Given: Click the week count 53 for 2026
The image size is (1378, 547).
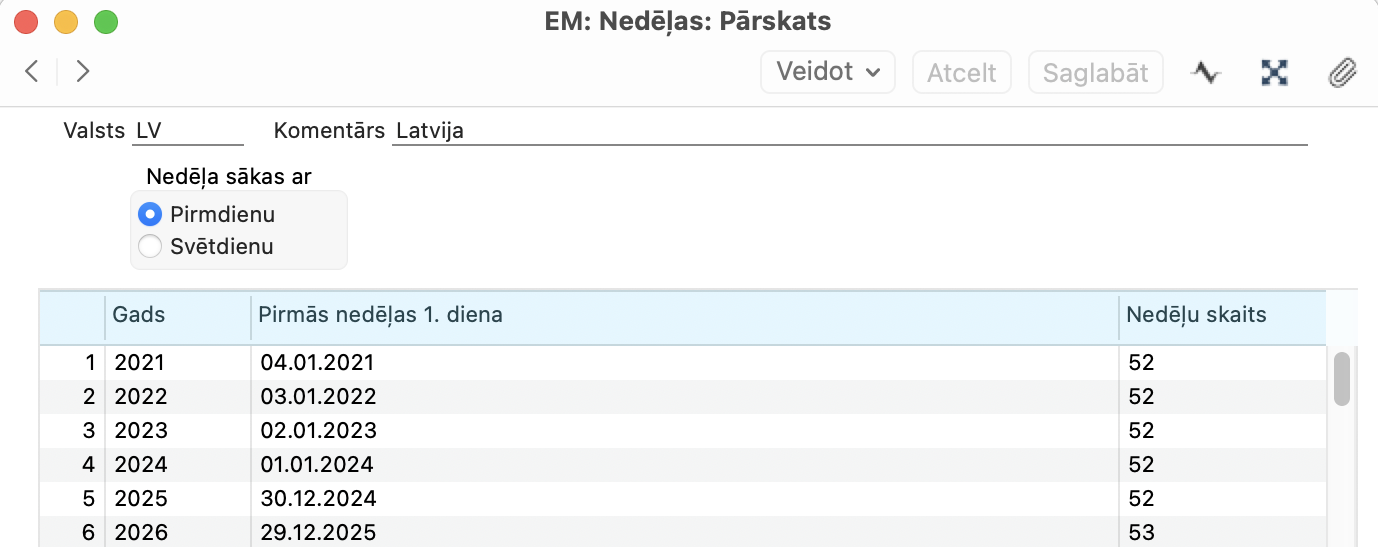Looking at the screenshot, I should pyautogui.click(x=1223, y=532).
